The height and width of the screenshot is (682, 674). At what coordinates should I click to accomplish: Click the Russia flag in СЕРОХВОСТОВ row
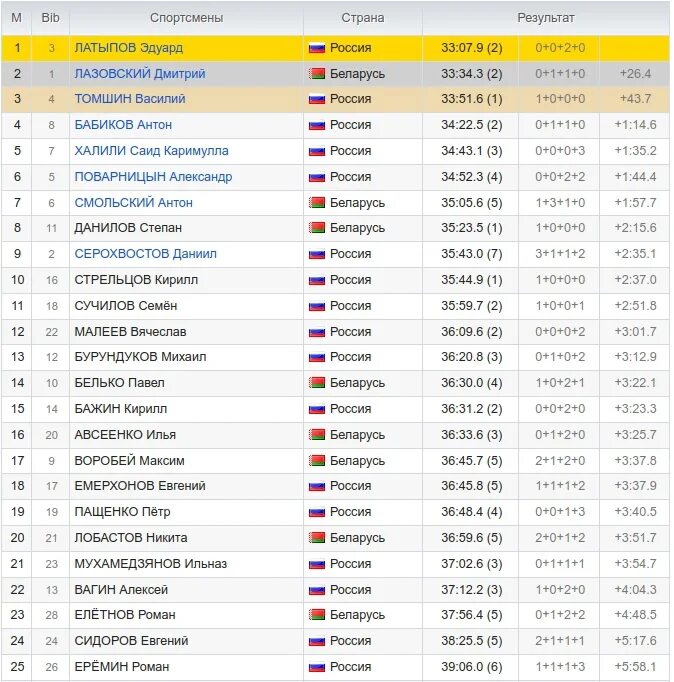pos(317,254)
